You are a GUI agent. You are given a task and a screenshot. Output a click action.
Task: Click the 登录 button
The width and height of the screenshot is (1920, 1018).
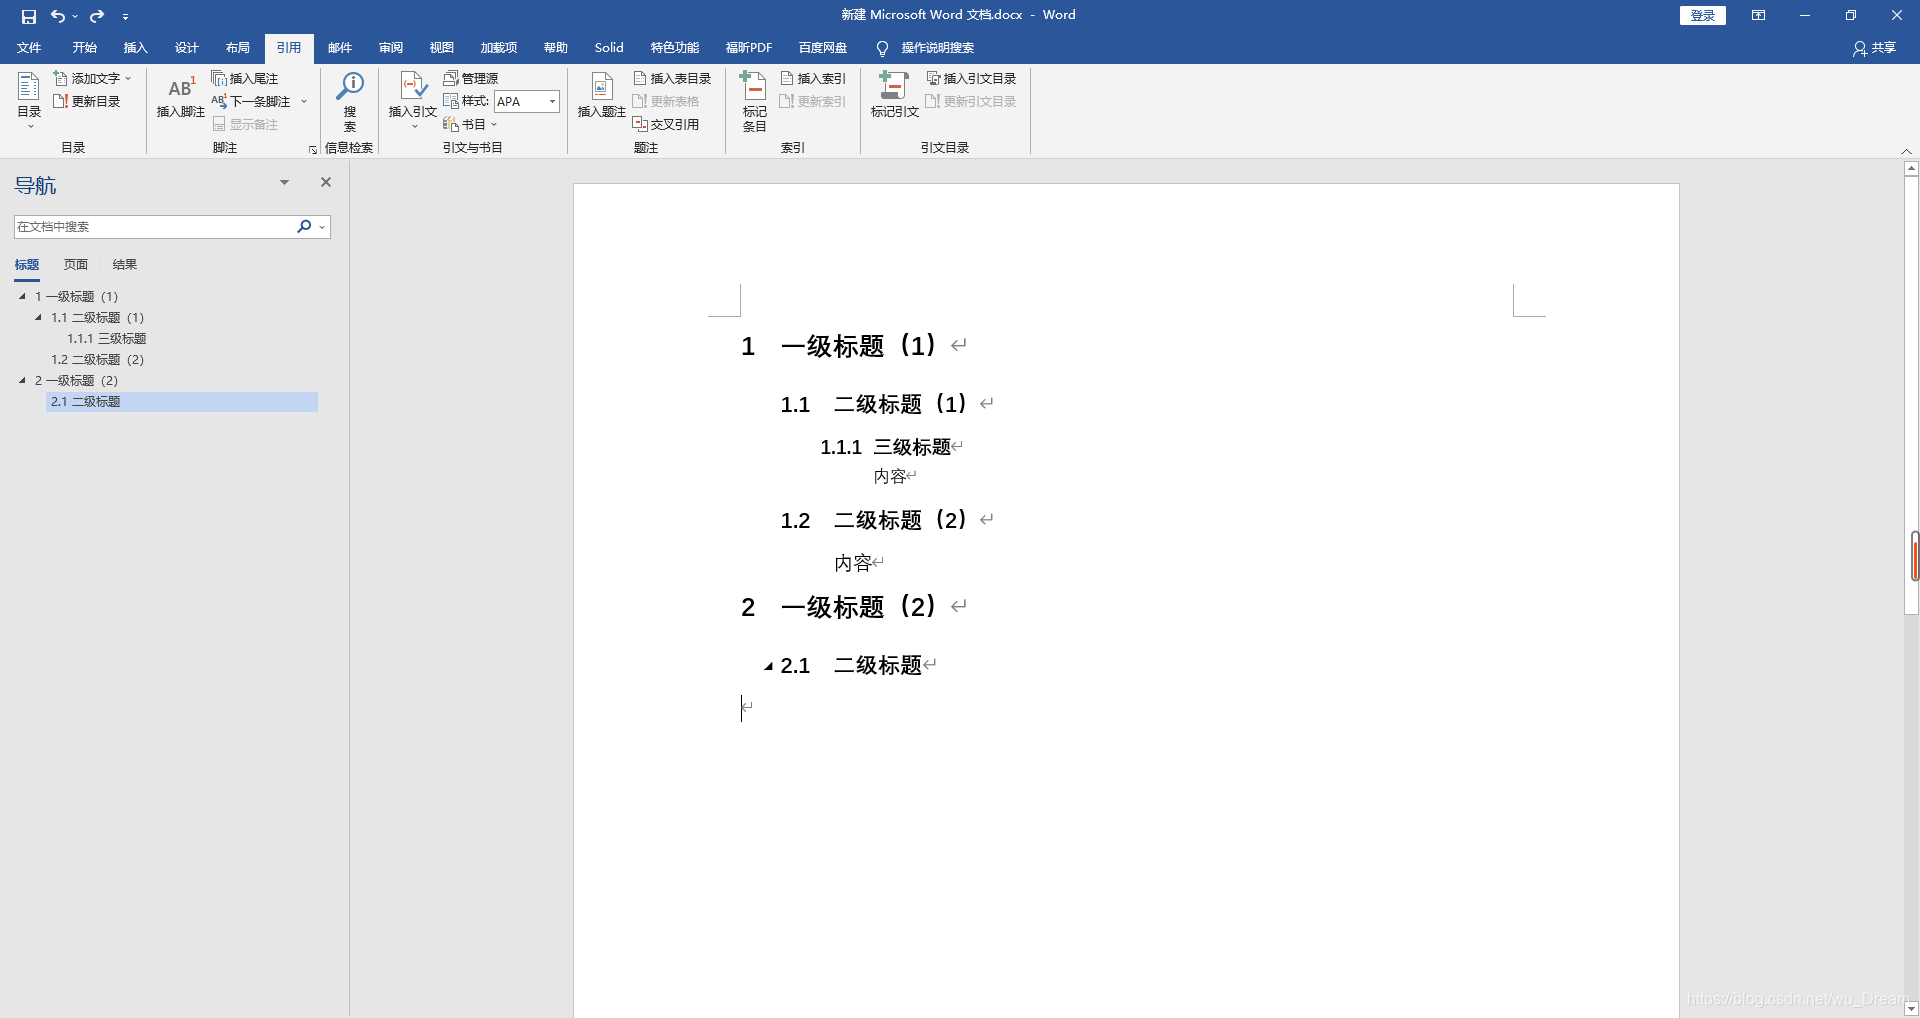click(x=1702, y=15)
